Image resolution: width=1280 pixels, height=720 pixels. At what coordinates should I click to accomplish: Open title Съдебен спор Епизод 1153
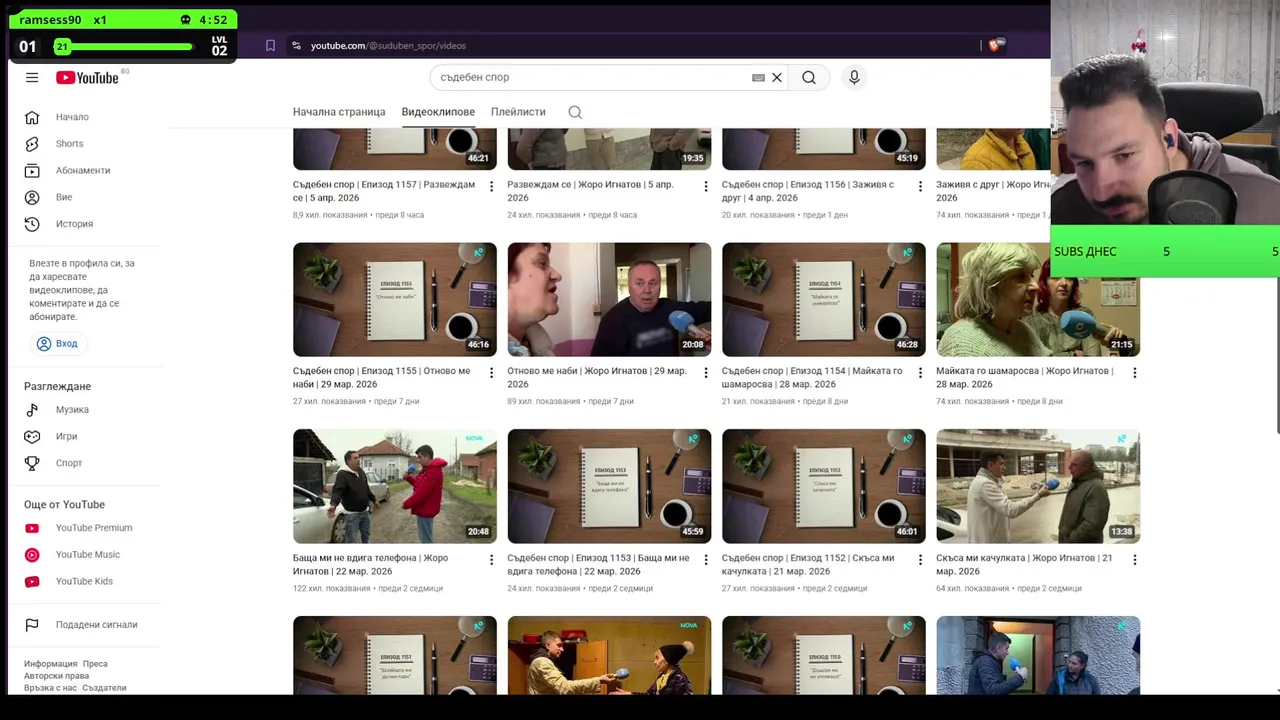598,564
